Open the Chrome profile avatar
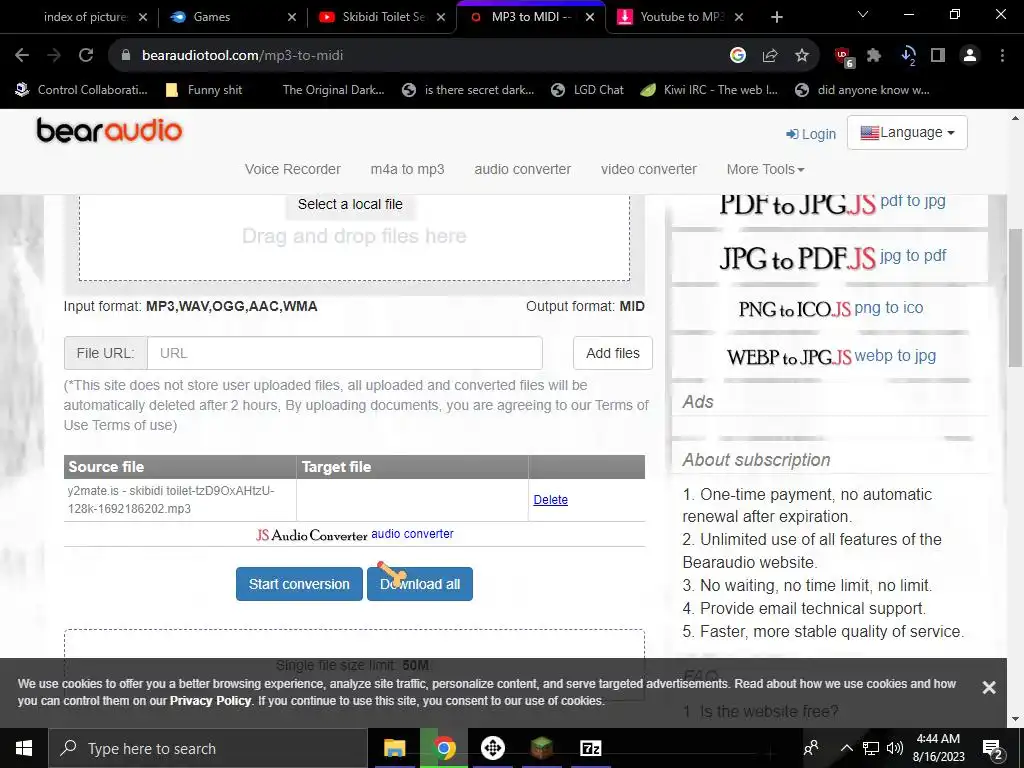Screen dimensions: 1024x768 click(x=970, y=56)
